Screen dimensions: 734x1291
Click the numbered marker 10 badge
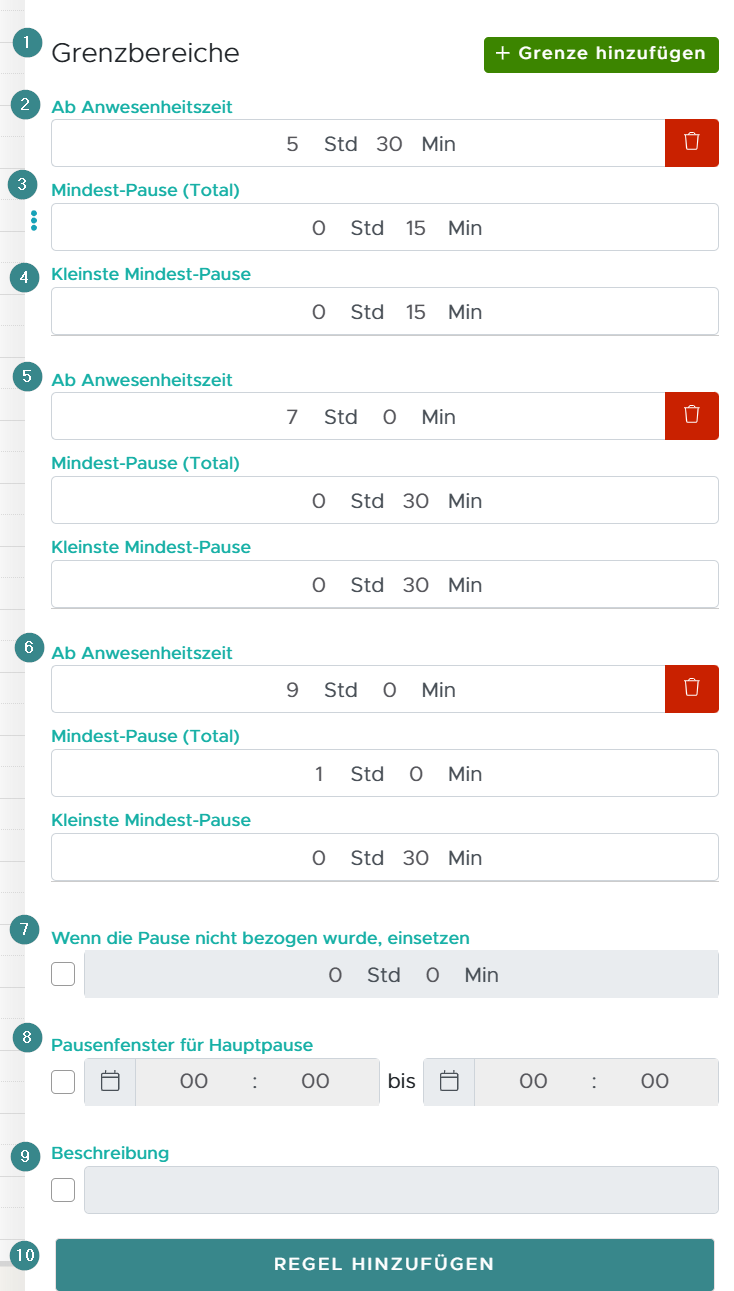tap(24, 1254)
